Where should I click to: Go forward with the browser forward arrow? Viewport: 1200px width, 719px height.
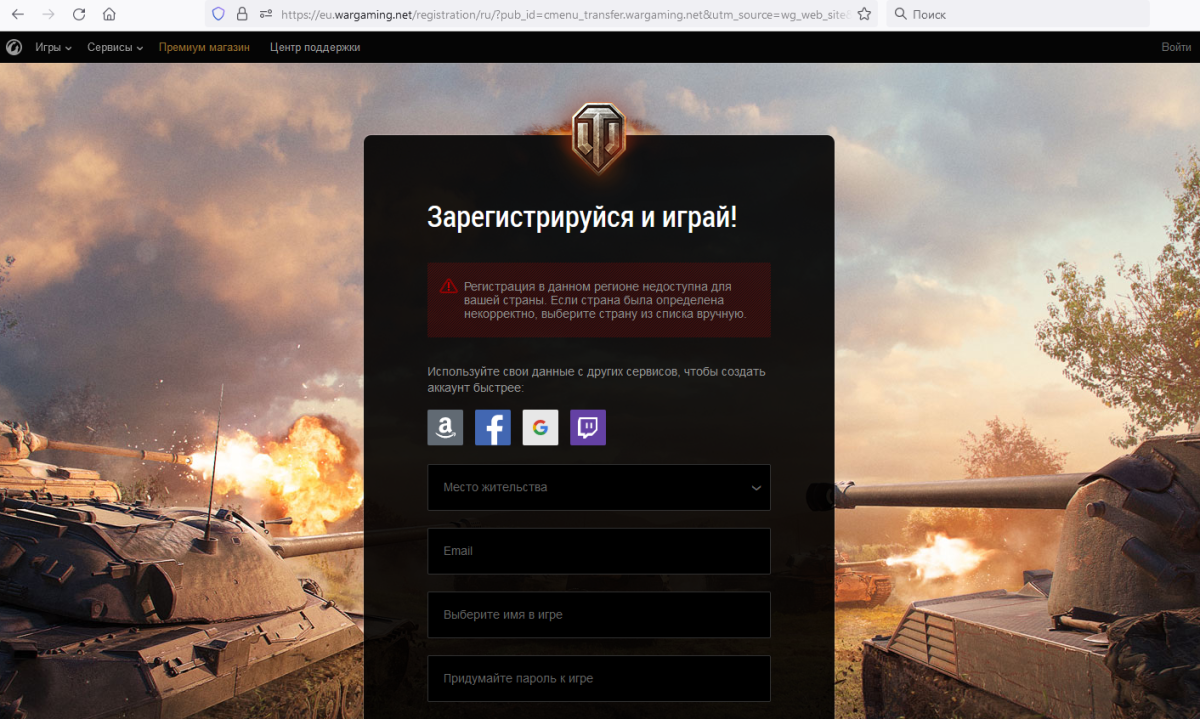tap(48, 15)
